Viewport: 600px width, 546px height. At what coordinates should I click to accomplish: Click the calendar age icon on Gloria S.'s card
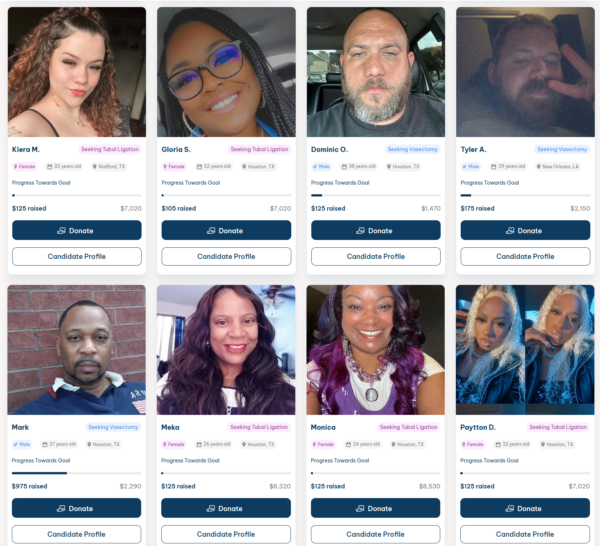(x=199, y=166)
